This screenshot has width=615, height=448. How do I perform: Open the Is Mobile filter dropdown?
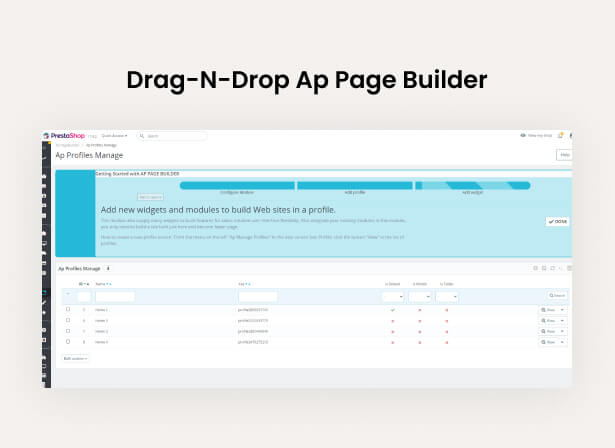click(x=420, y=297)
